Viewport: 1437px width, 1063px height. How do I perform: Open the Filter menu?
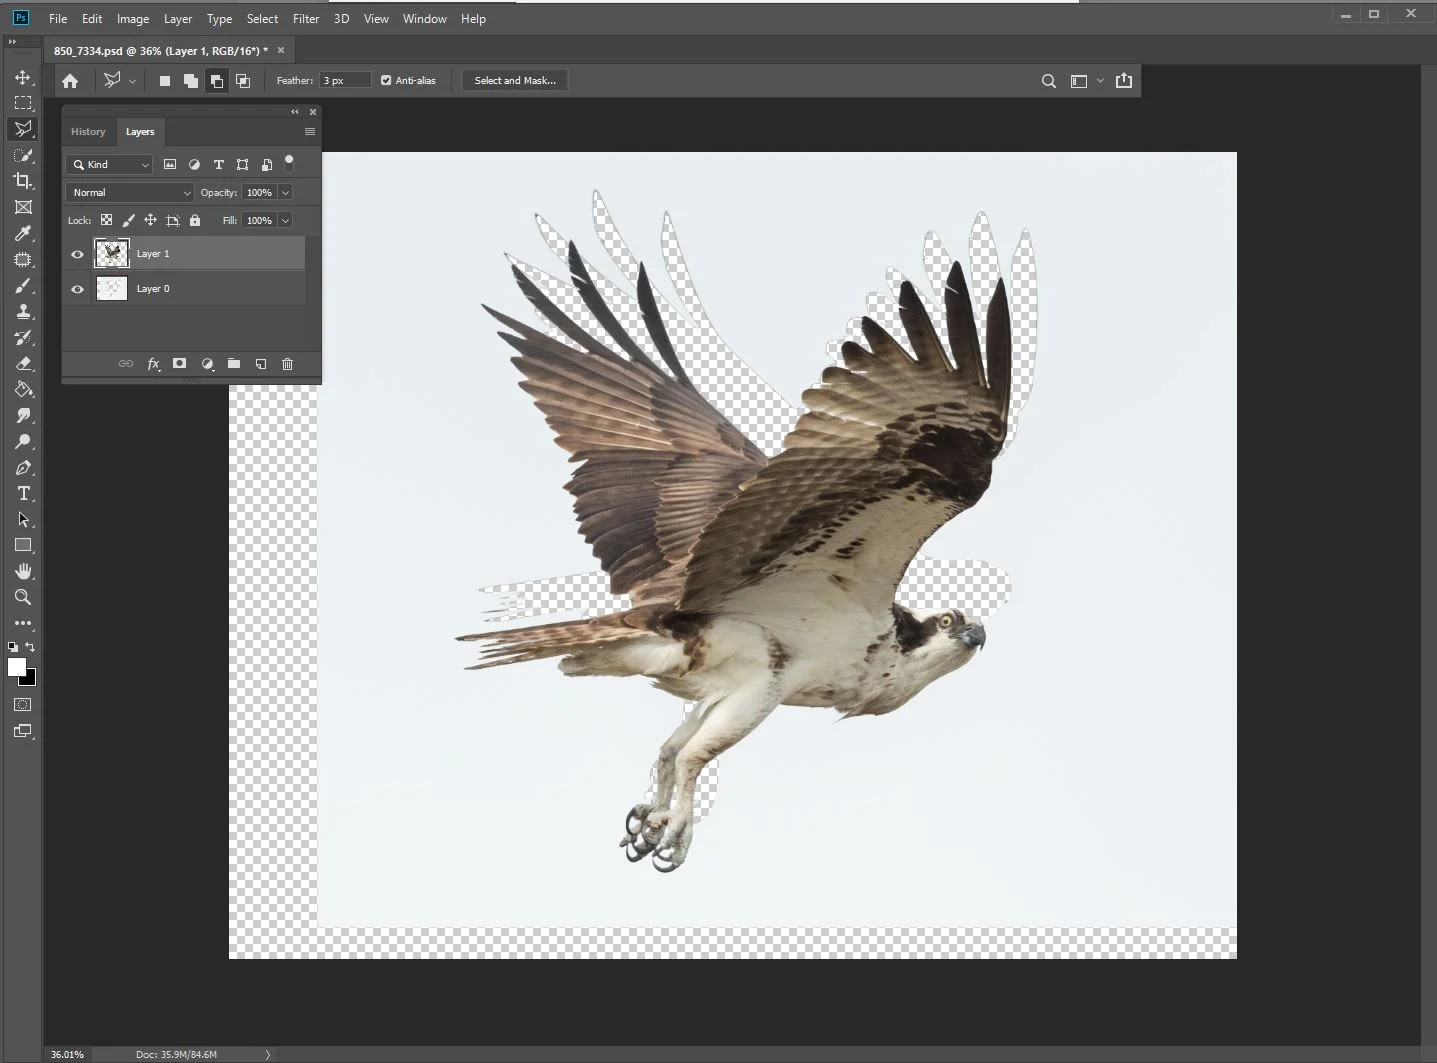click(305, 18)
